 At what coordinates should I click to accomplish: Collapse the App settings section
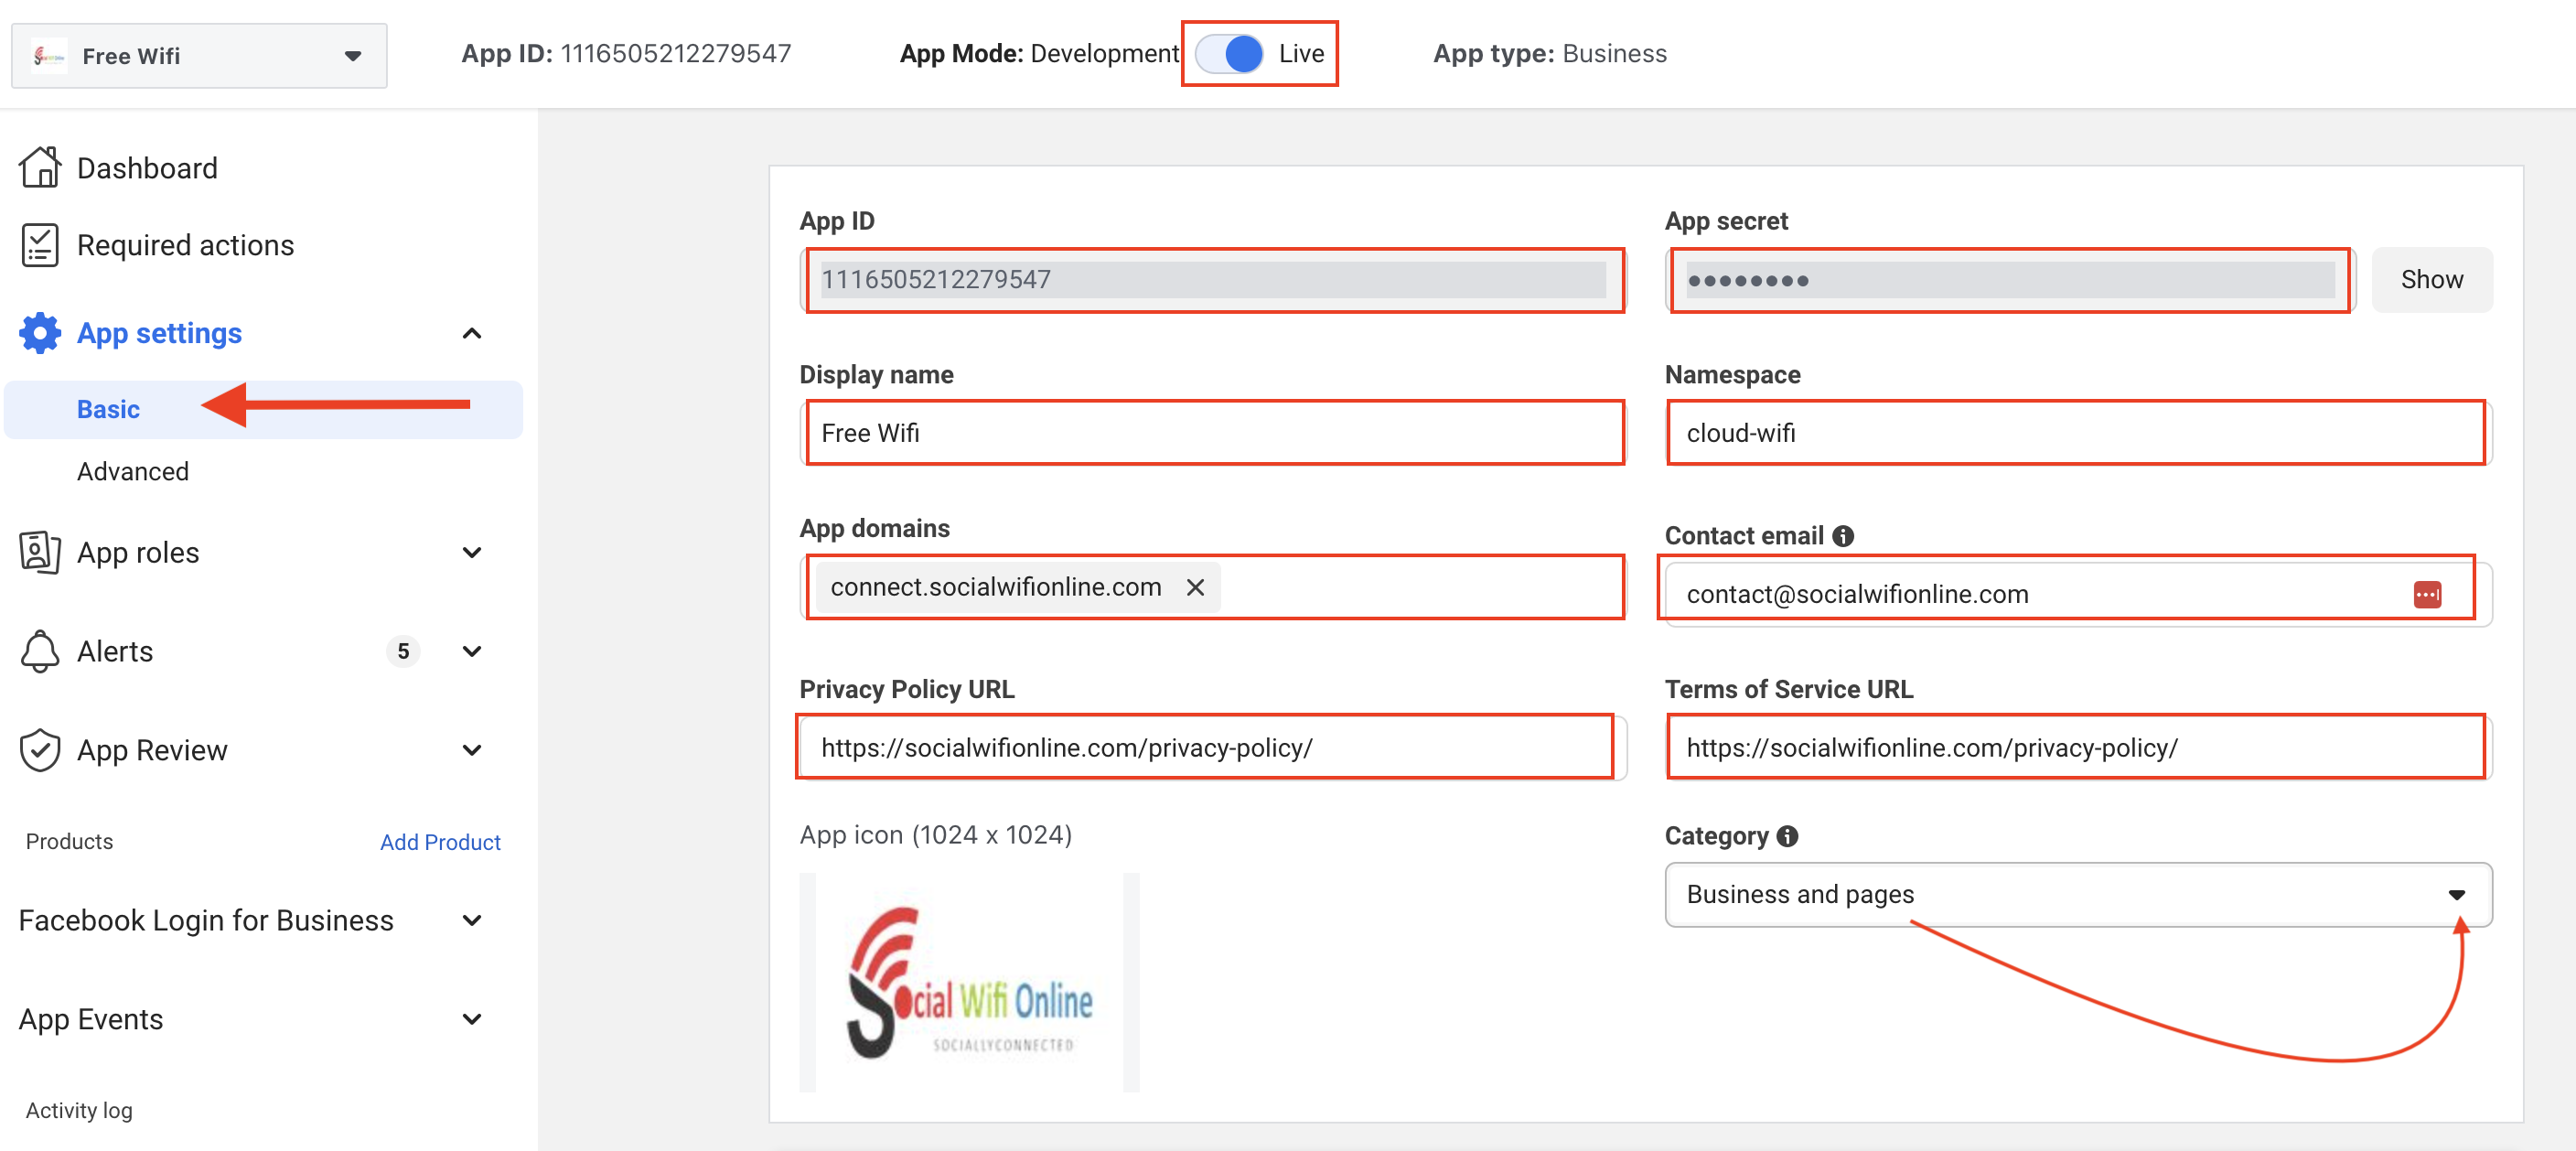[472, 333]
